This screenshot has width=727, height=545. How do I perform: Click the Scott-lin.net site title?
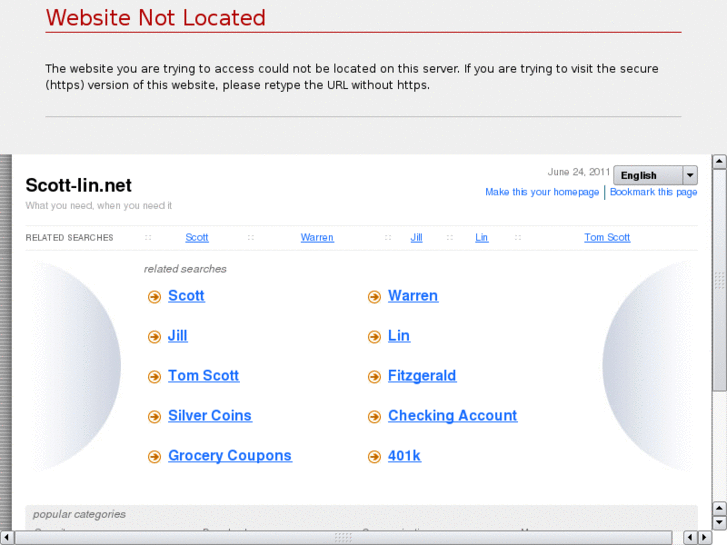coord(79,185)
